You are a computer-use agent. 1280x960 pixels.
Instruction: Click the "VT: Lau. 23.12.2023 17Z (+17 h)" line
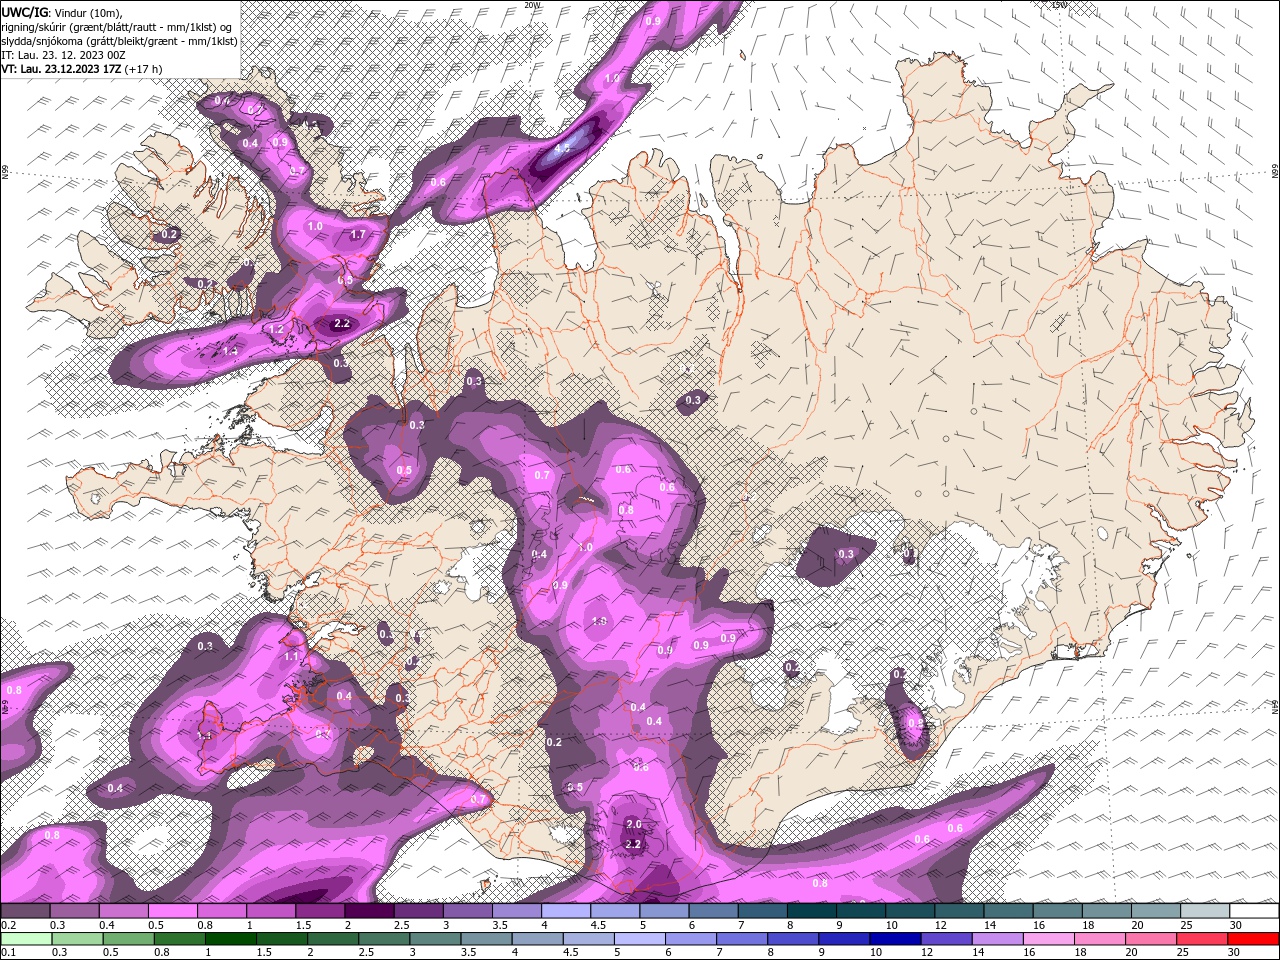82,69
